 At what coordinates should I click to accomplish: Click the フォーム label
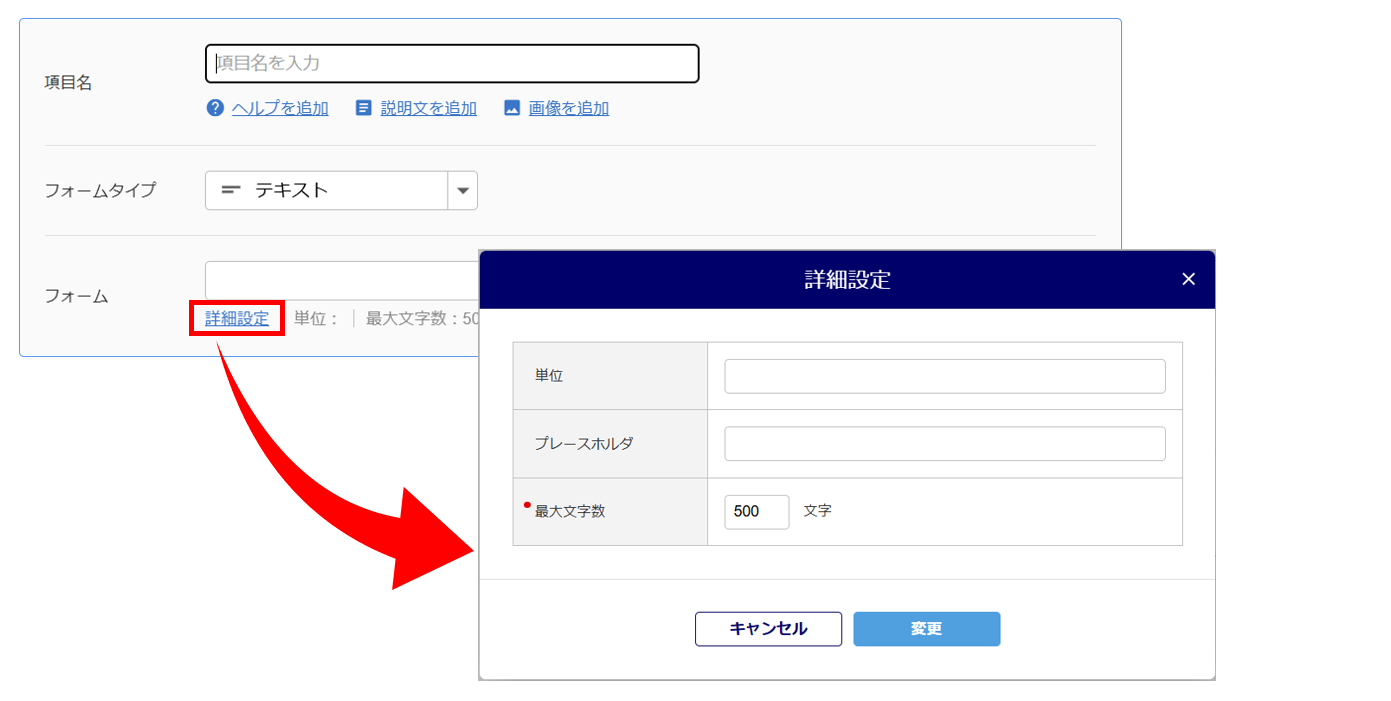click(x=77, y=296)
